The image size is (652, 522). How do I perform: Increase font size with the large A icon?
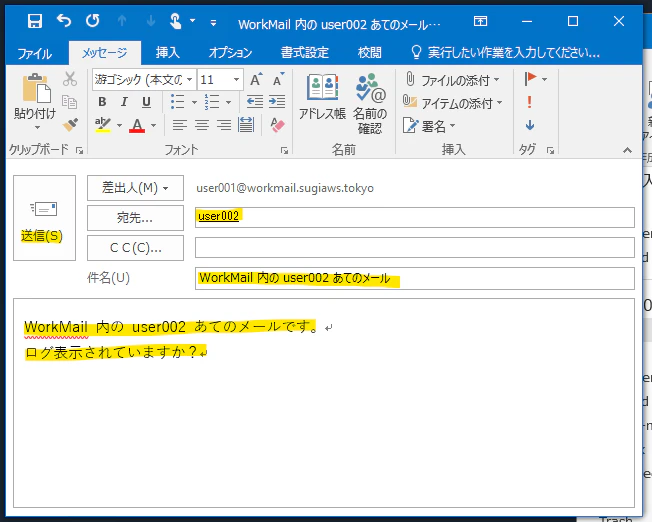256,79
